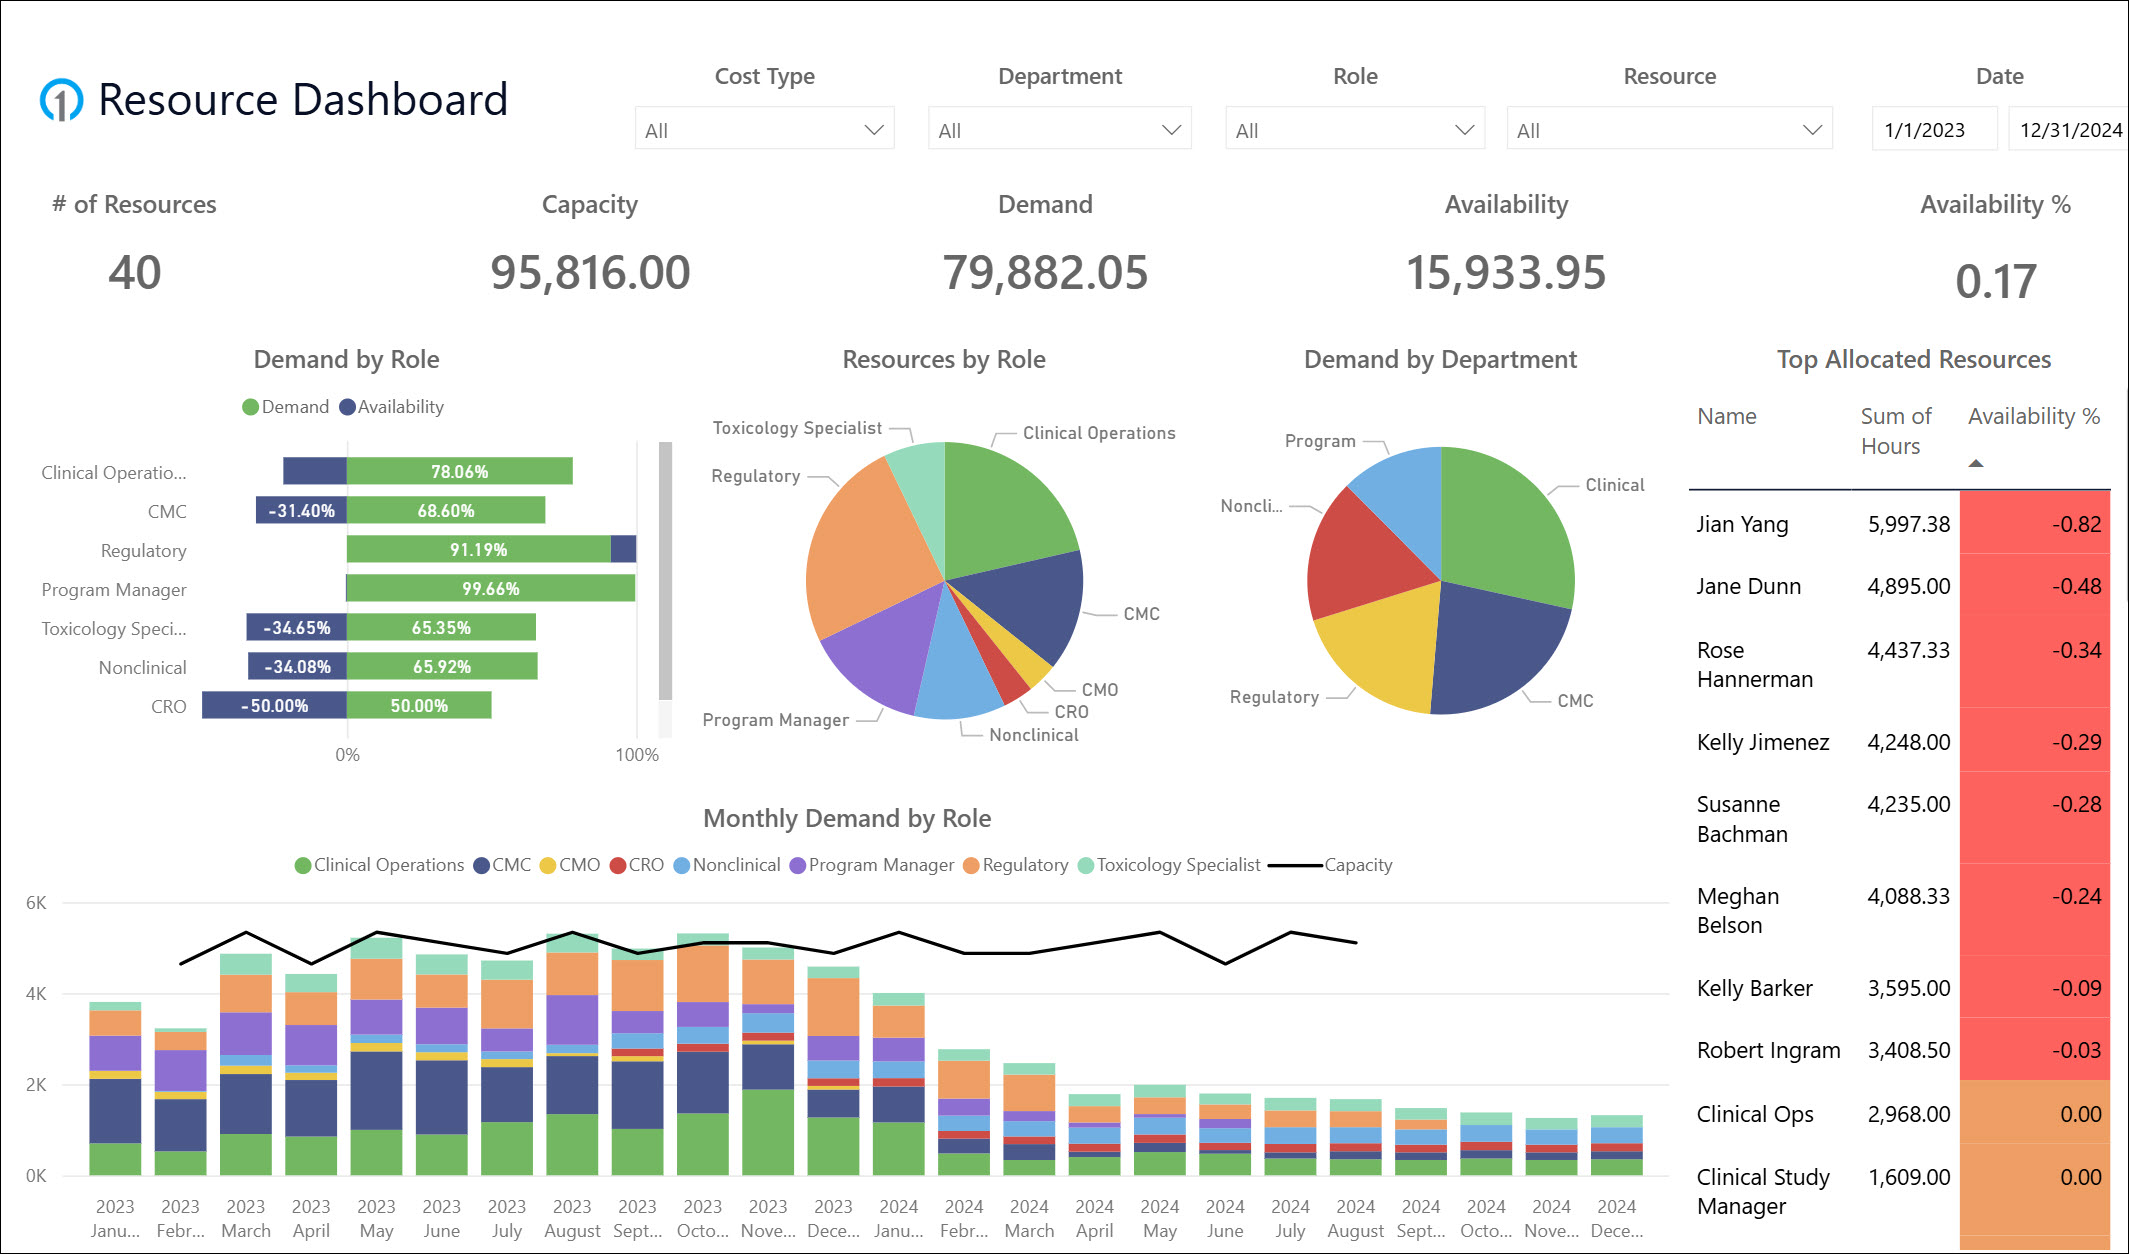Open the Department filter dropdown

click(1059, 129)
